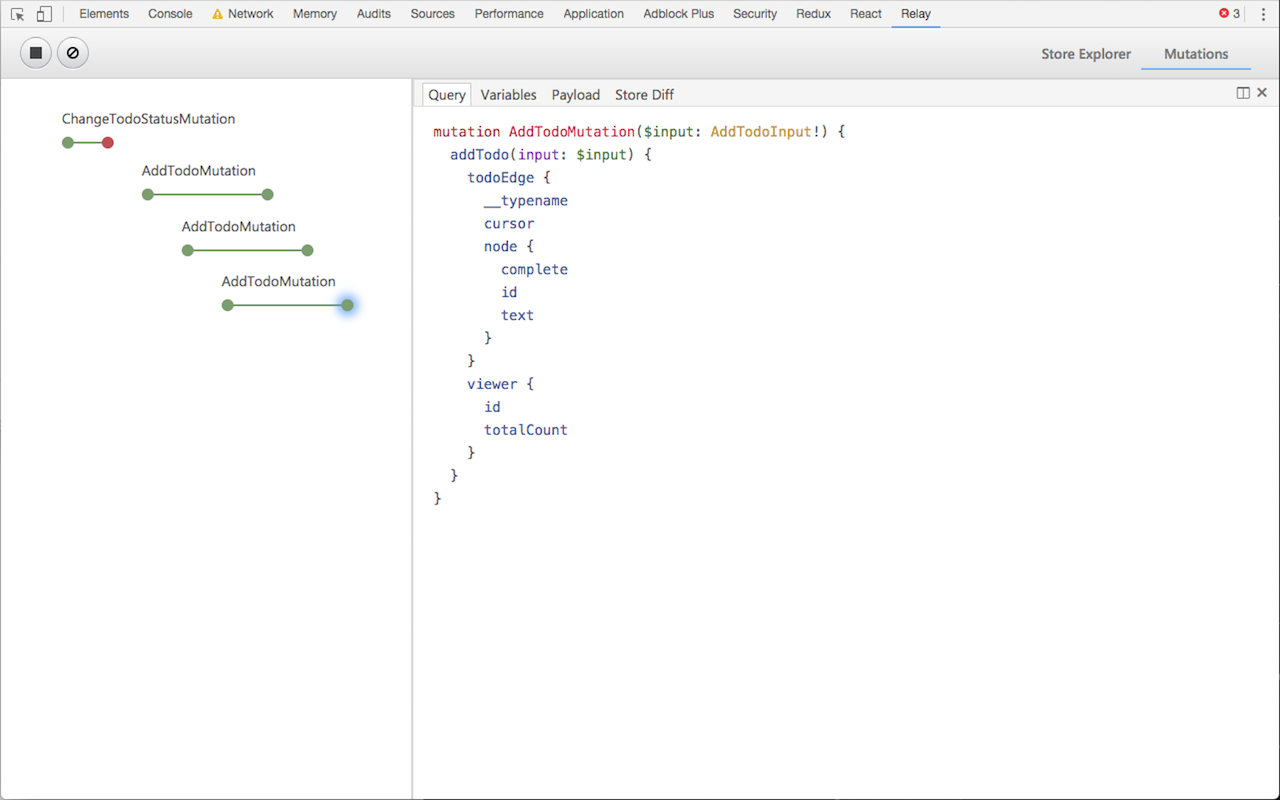
Task: Close the query detail panel with the X
Action: click(x=1261, y=92)
